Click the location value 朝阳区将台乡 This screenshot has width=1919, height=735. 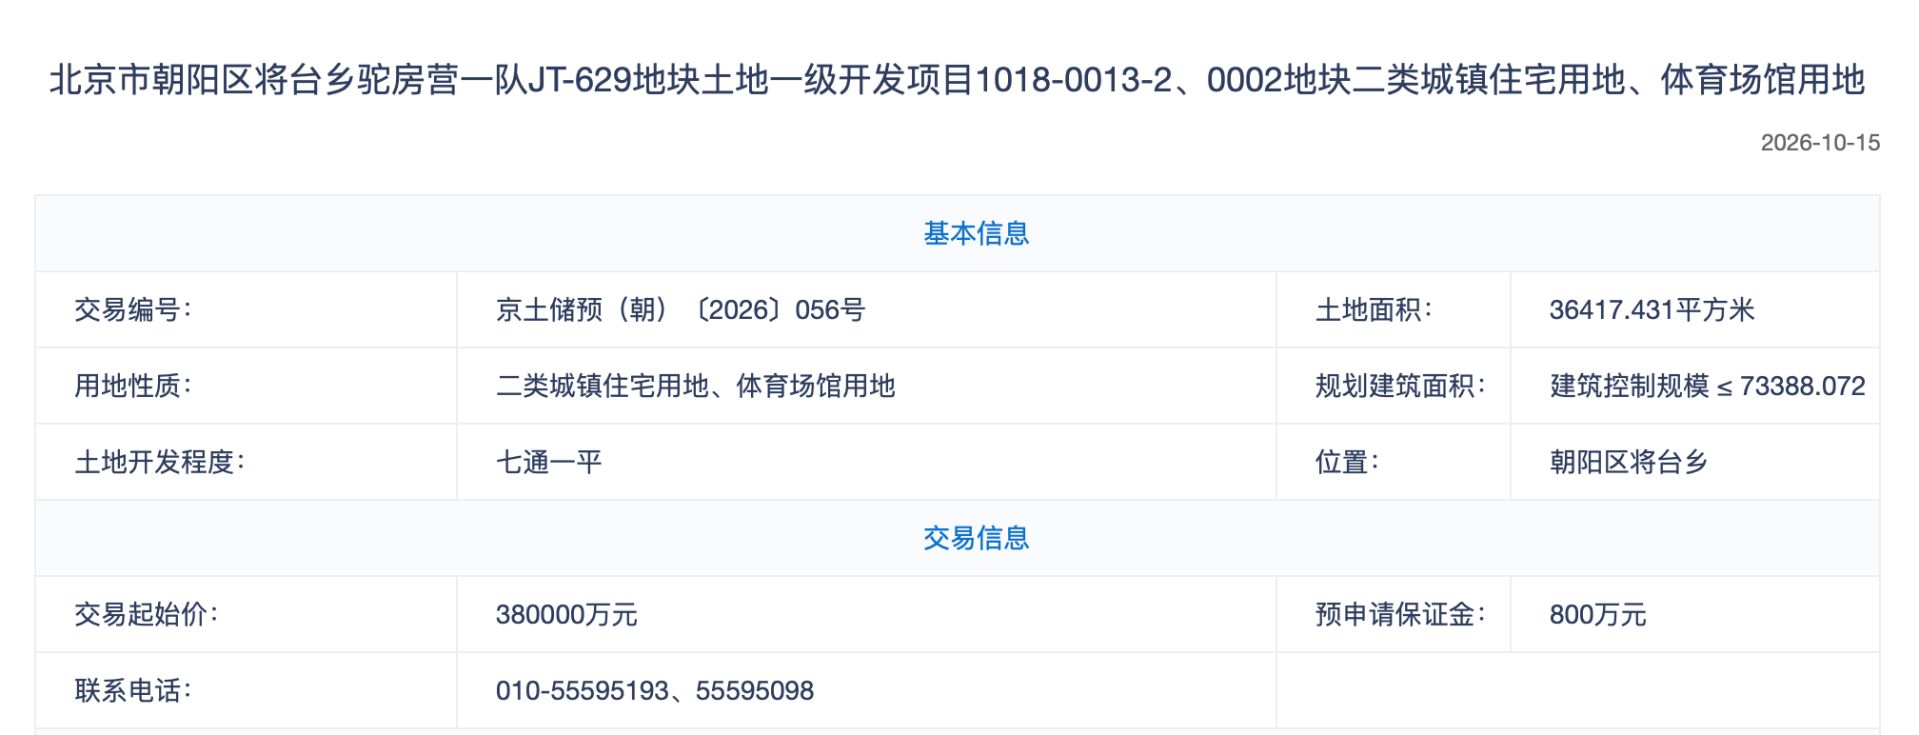click(1629, 462)
